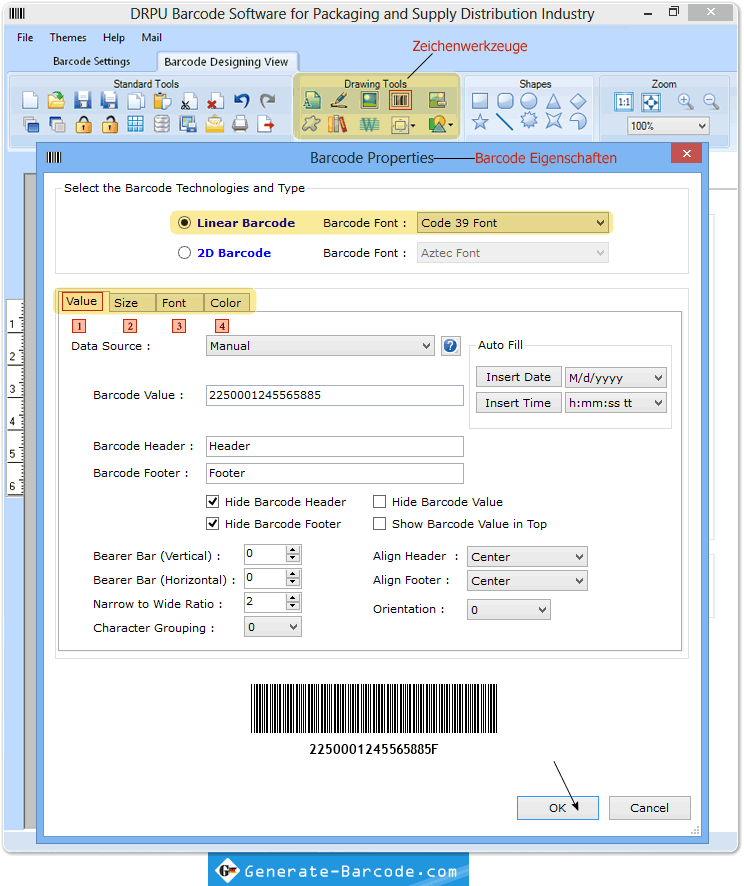Select the Pencil signature drawing tool

click(x=339, y=101)
